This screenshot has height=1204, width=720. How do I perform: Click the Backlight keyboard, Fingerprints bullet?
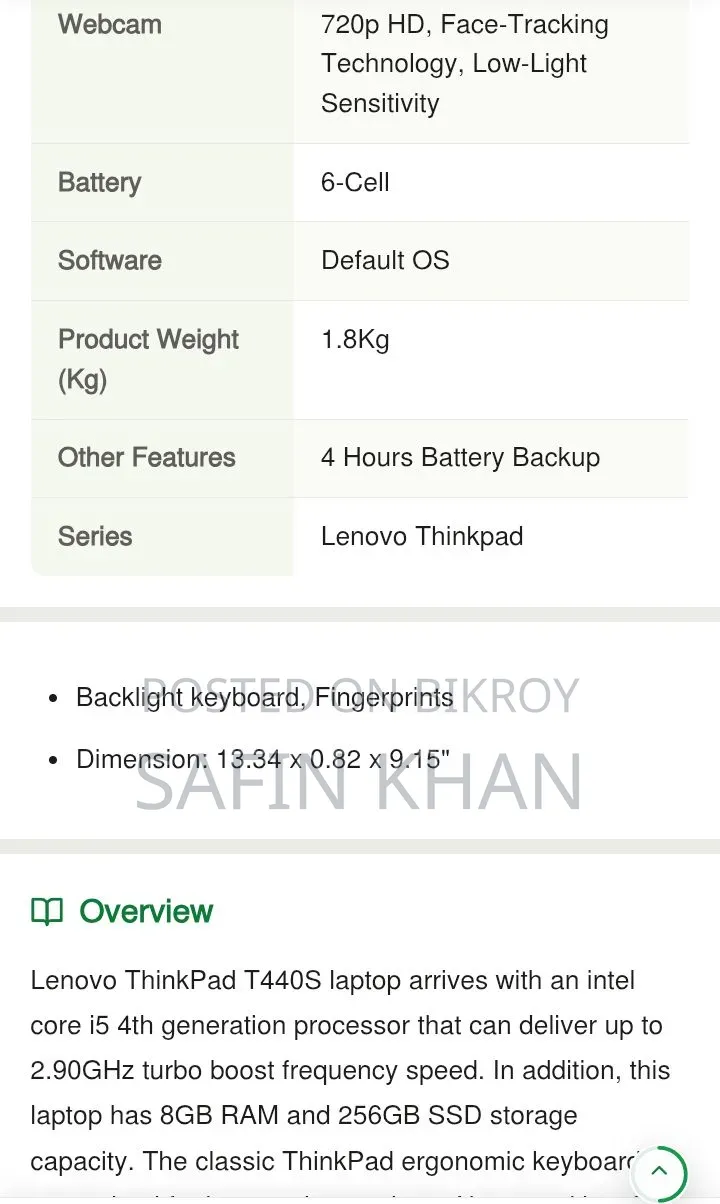pos(264,697)
